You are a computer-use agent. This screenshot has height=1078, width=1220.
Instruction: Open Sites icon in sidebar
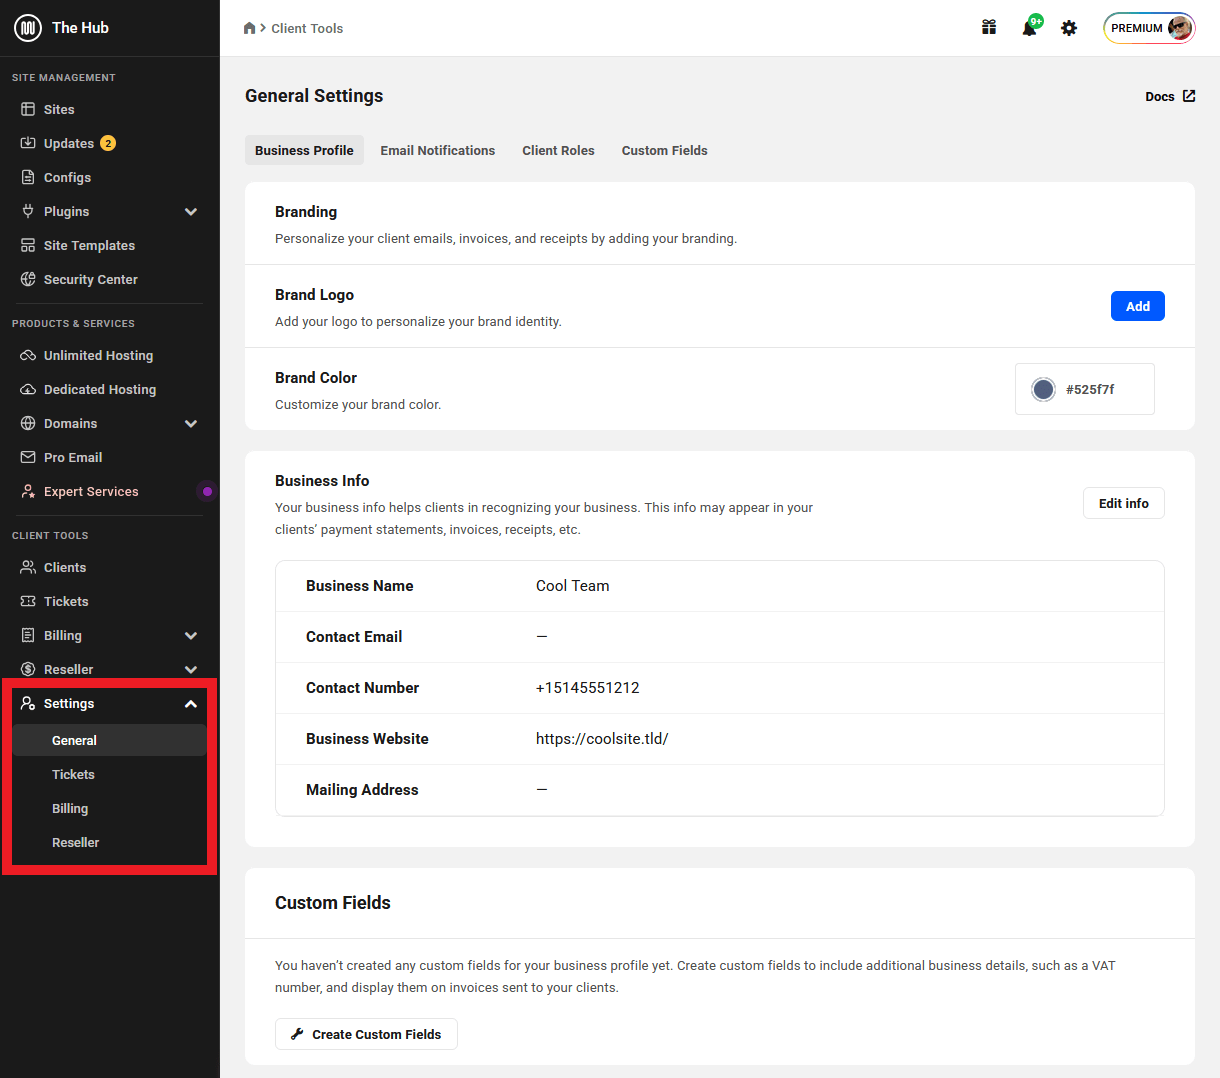[x=28, y=109]
